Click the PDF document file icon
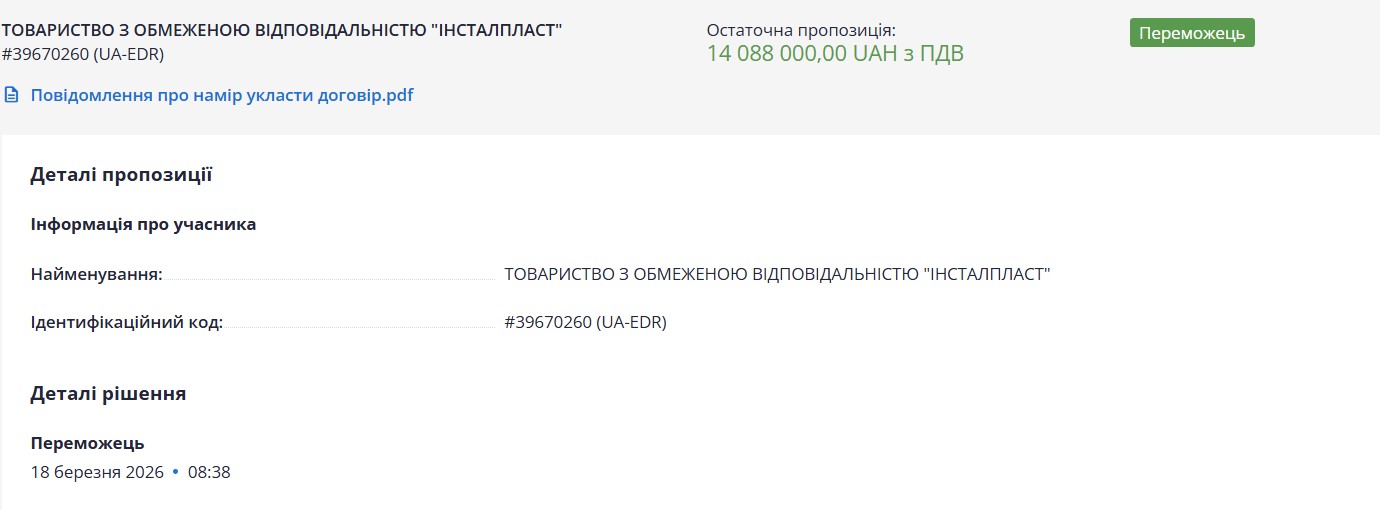 [12, 96]
